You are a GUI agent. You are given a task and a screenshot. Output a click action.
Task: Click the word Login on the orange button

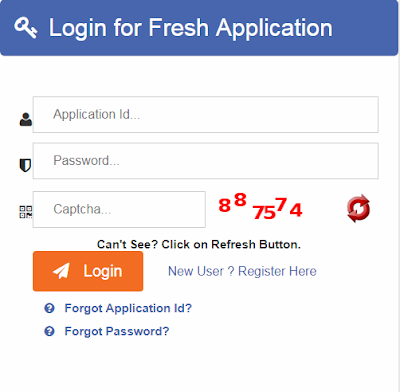tap(103, 271)
